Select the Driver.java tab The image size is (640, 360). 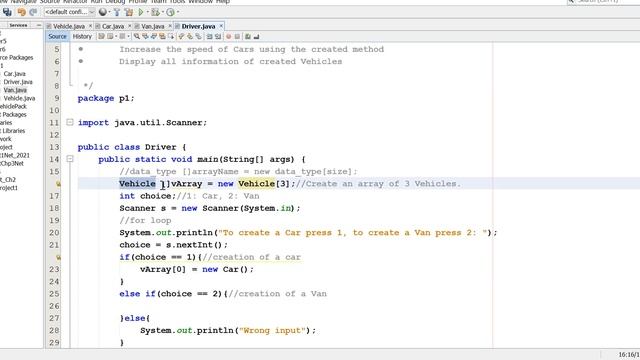click(x=198, y=26)
